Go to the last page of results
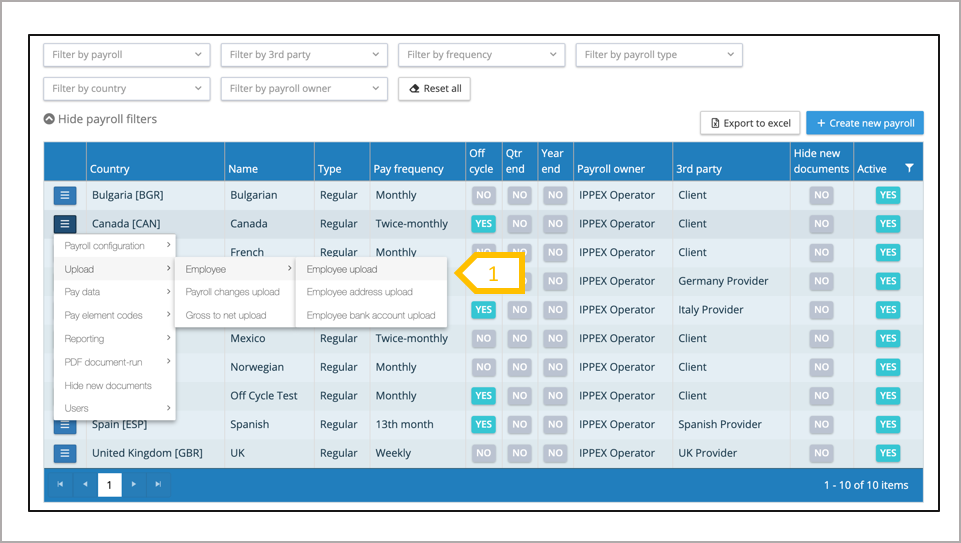This screenshot has width=961, height=543. pyautogui.click(x=158, y=485)
